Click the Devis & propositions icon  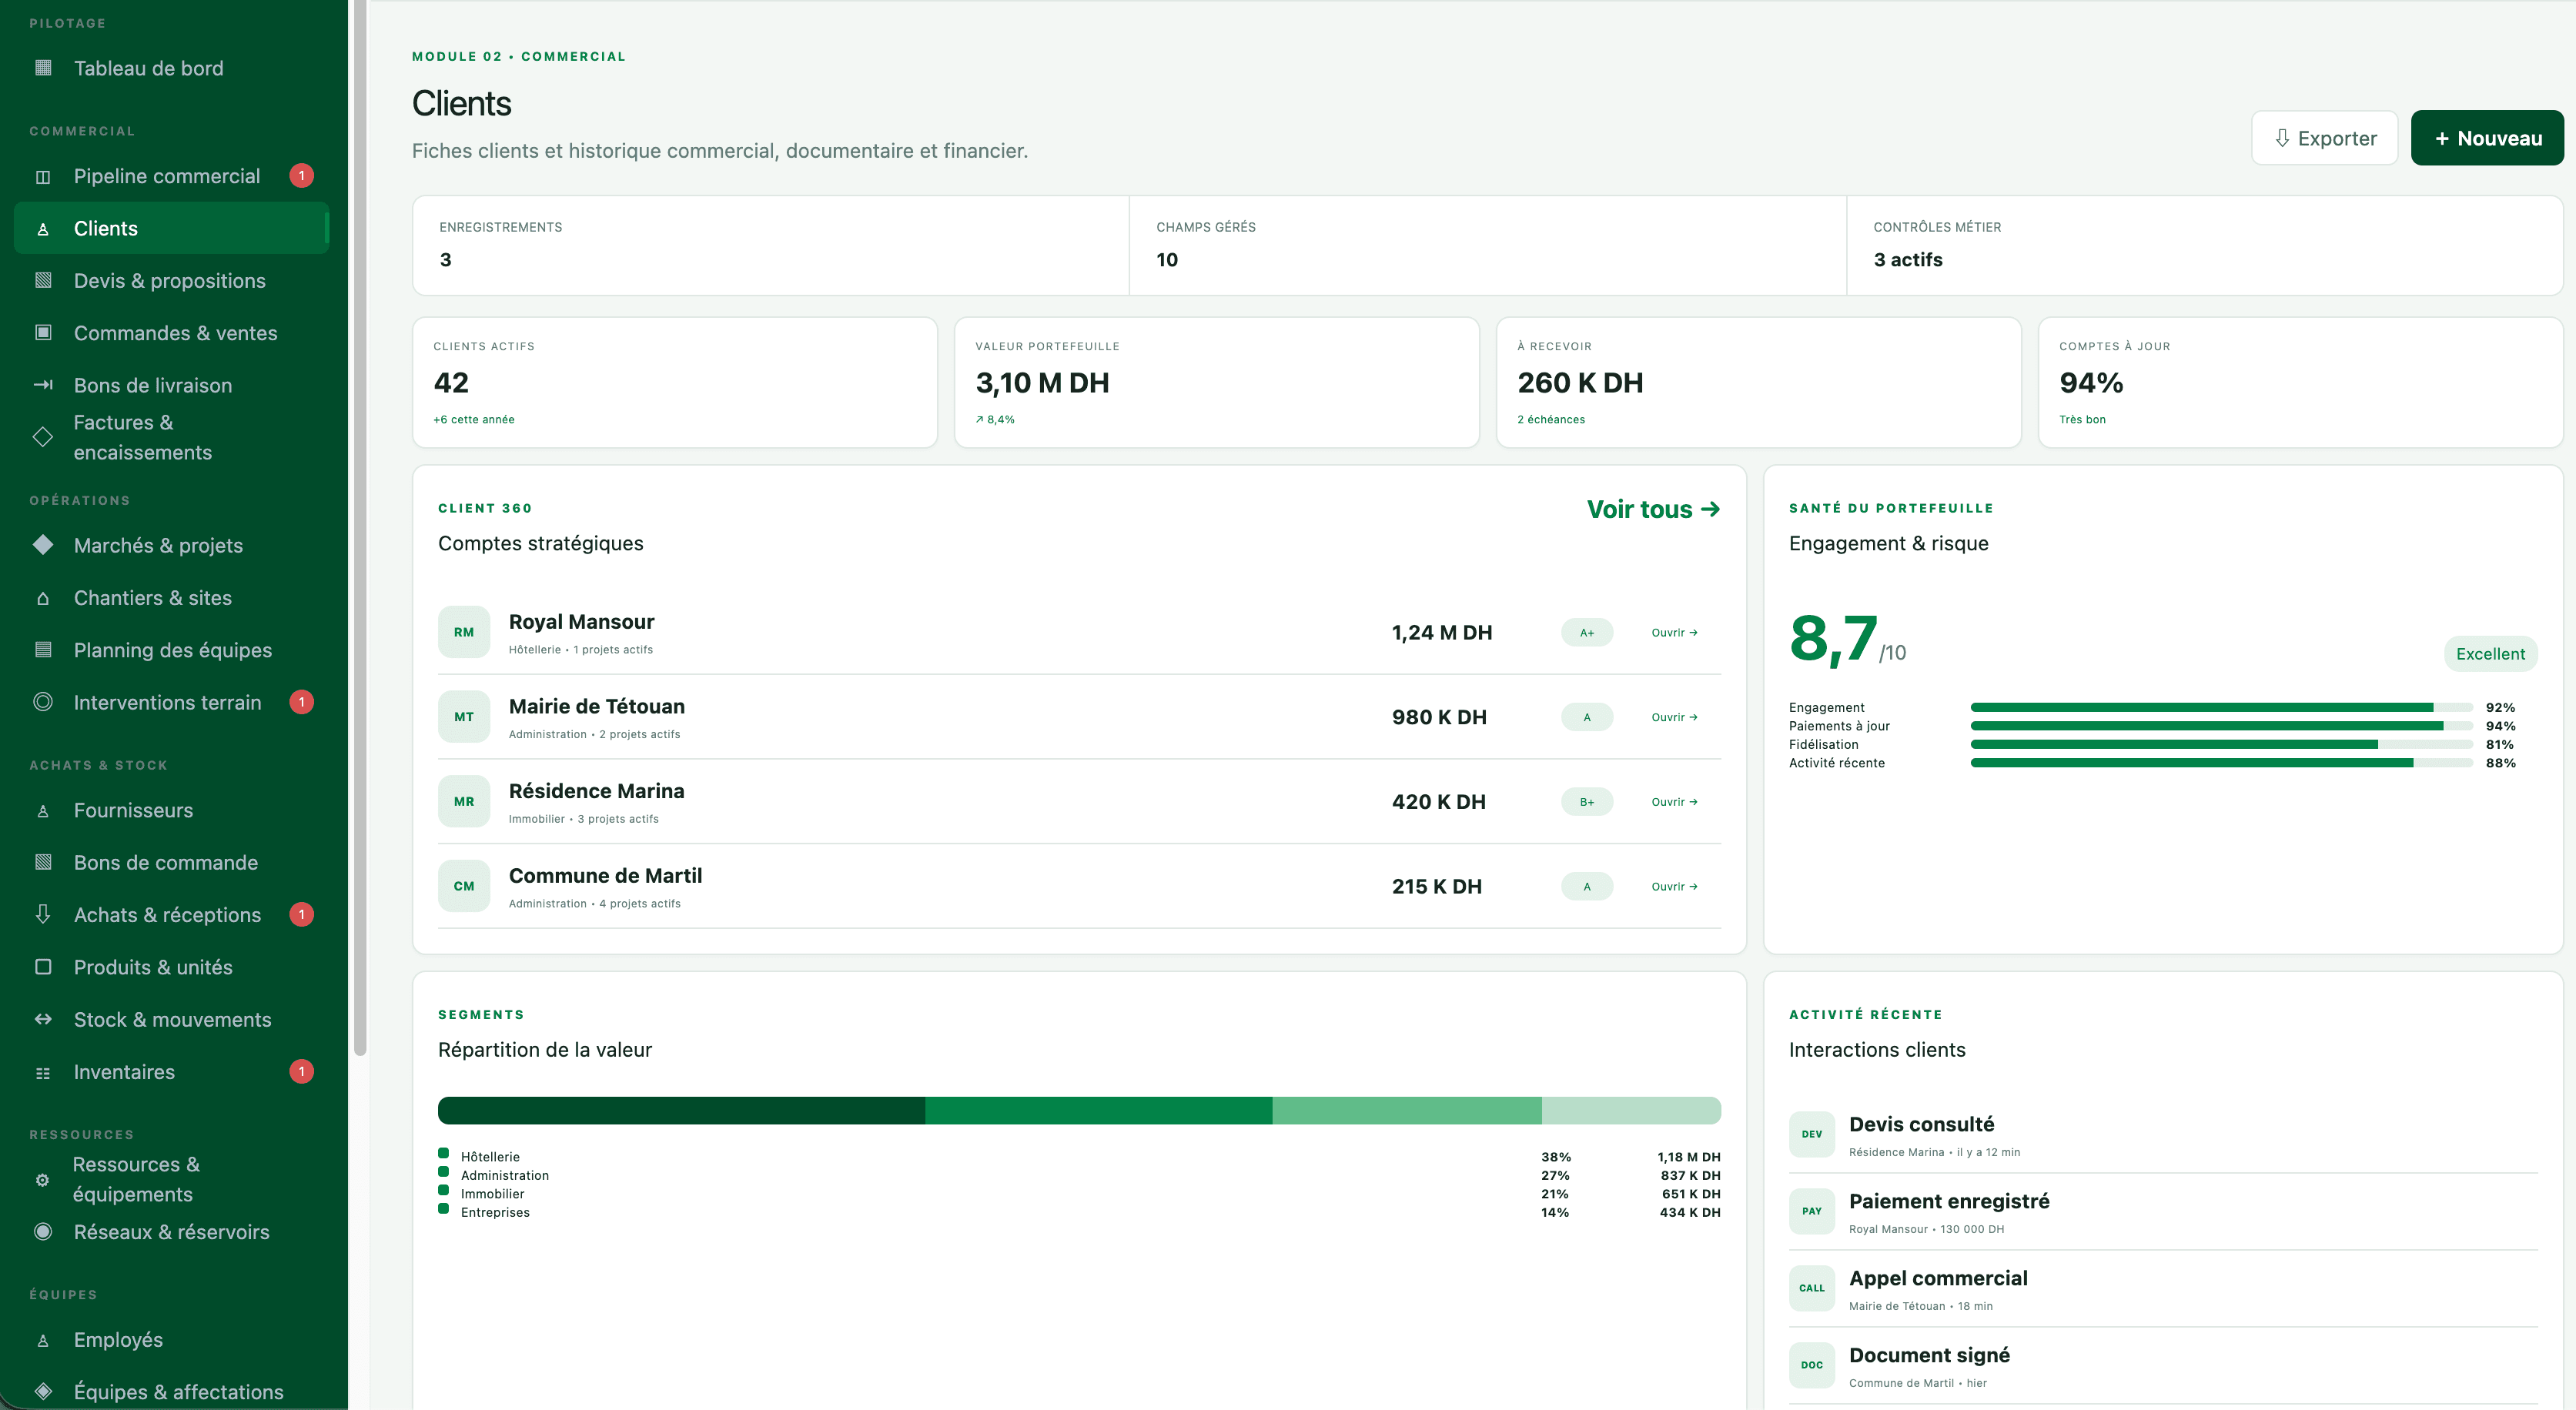[x=43, y=281]
